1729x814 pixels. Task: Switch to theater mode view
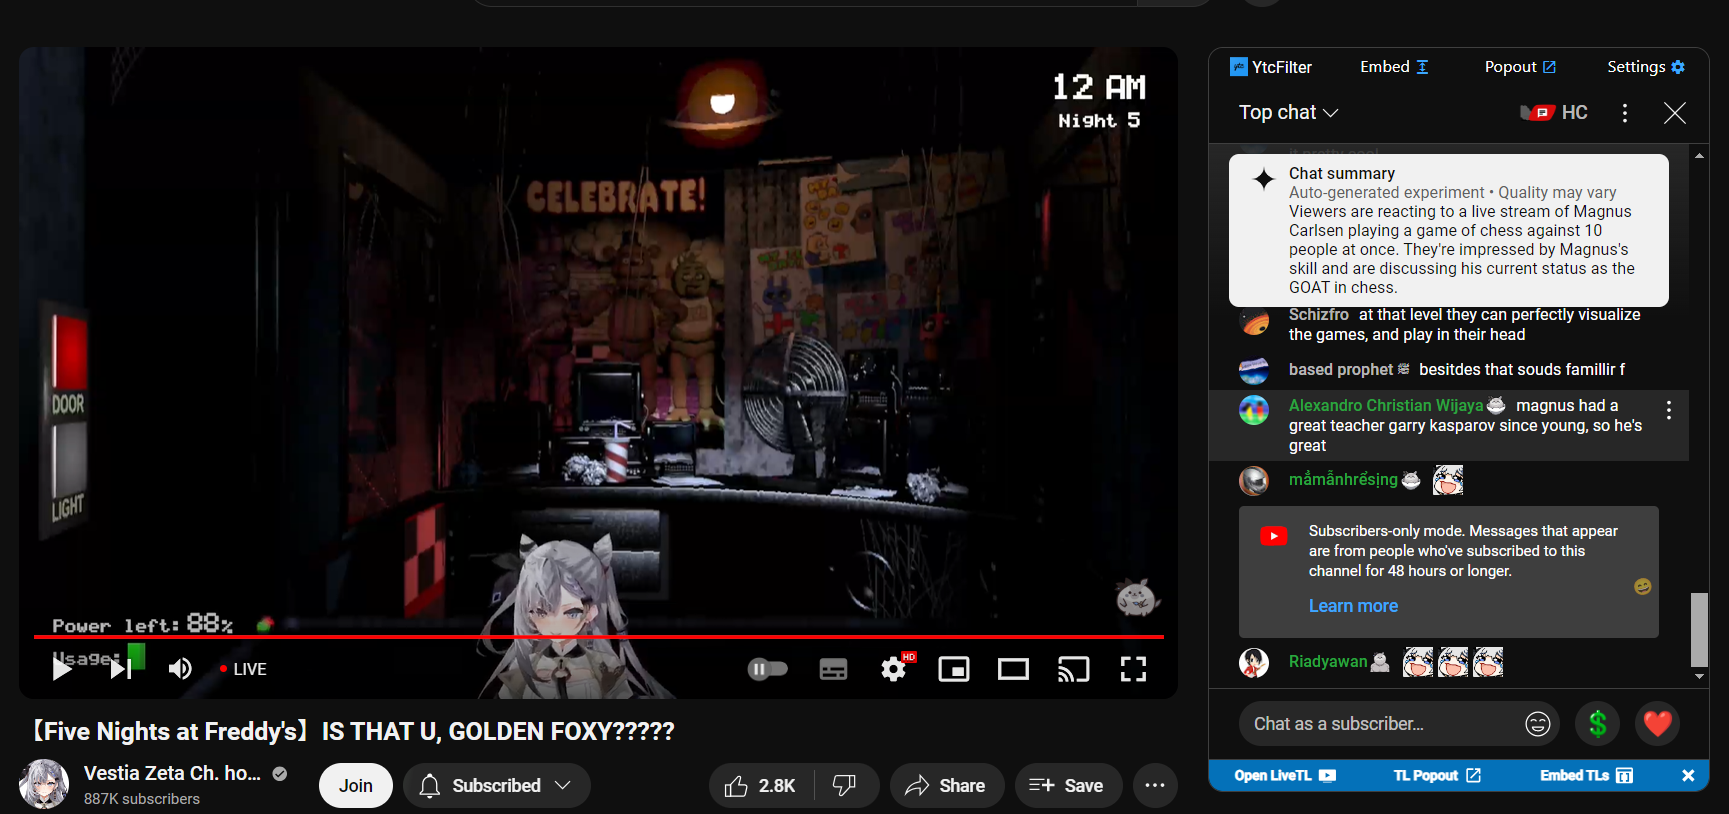click(1013, 669)
